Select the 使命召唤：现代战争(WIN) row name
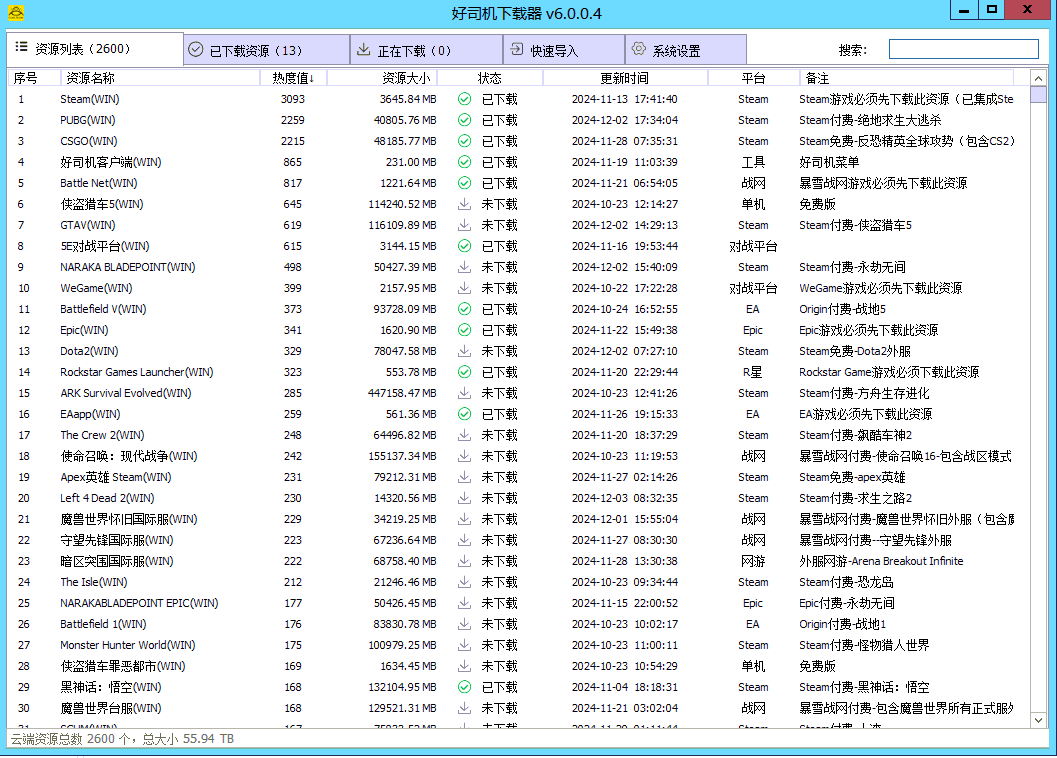This screenshot has width=1057, height=758. coord(129,457)
